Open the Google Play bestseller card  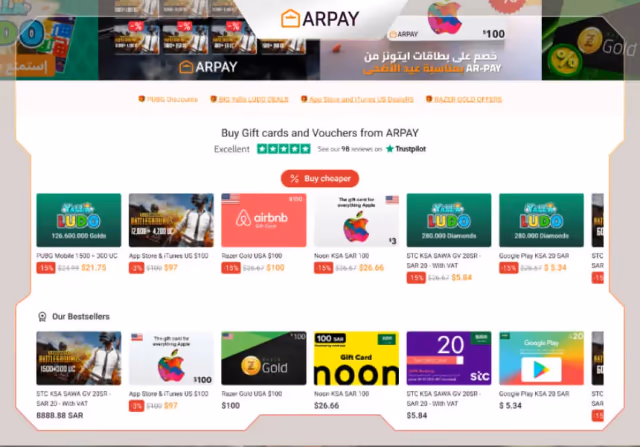(541, 358)
